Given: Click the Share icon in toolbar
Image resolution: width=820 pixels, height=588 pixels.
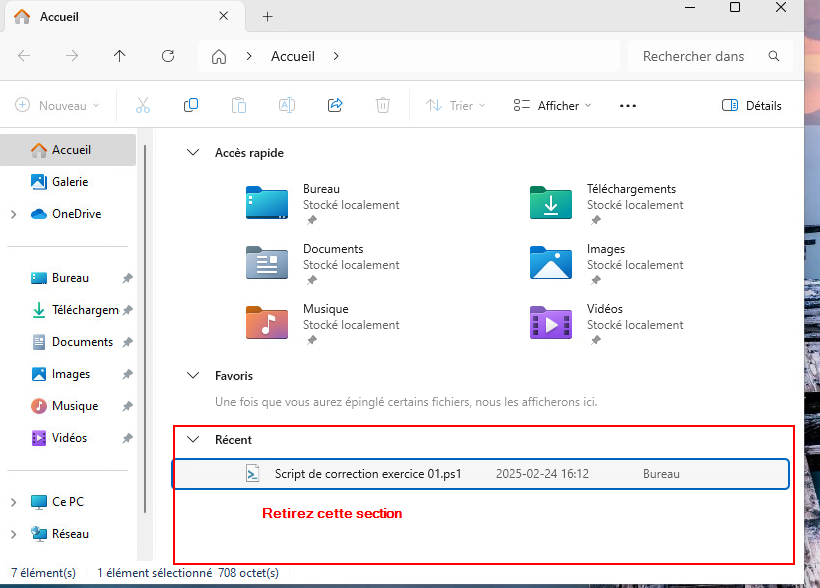Looking at the screenshot, I should tap(335, 106).
